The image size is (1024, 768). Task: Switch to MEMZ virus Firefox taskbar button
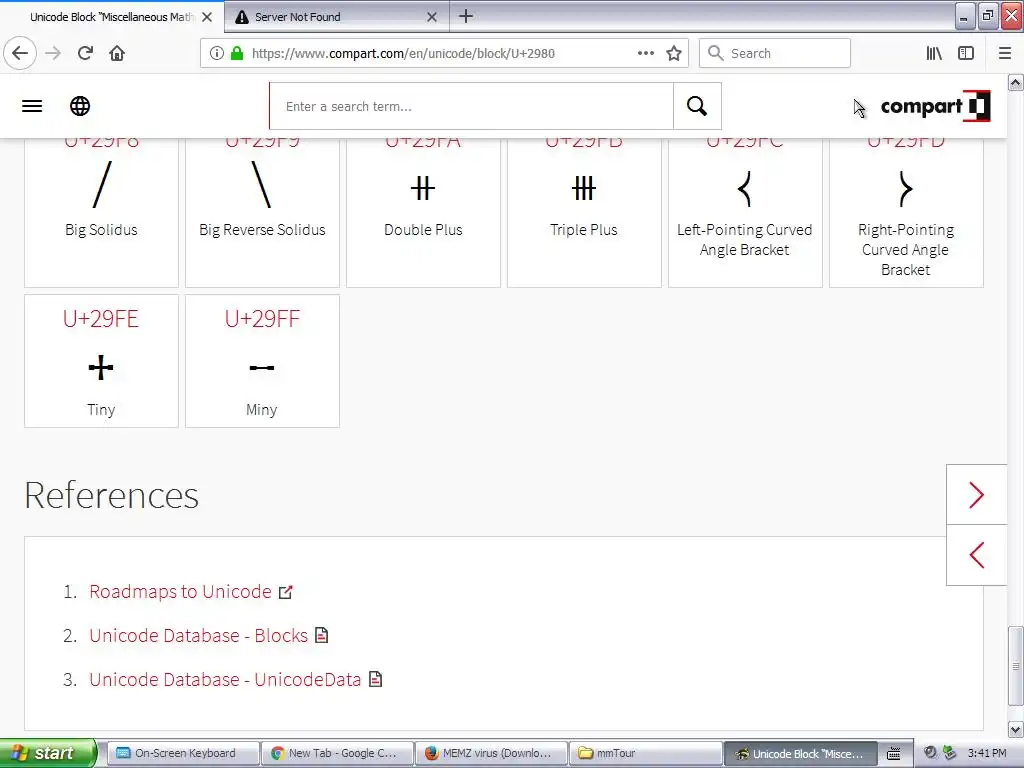click(491, 753)
